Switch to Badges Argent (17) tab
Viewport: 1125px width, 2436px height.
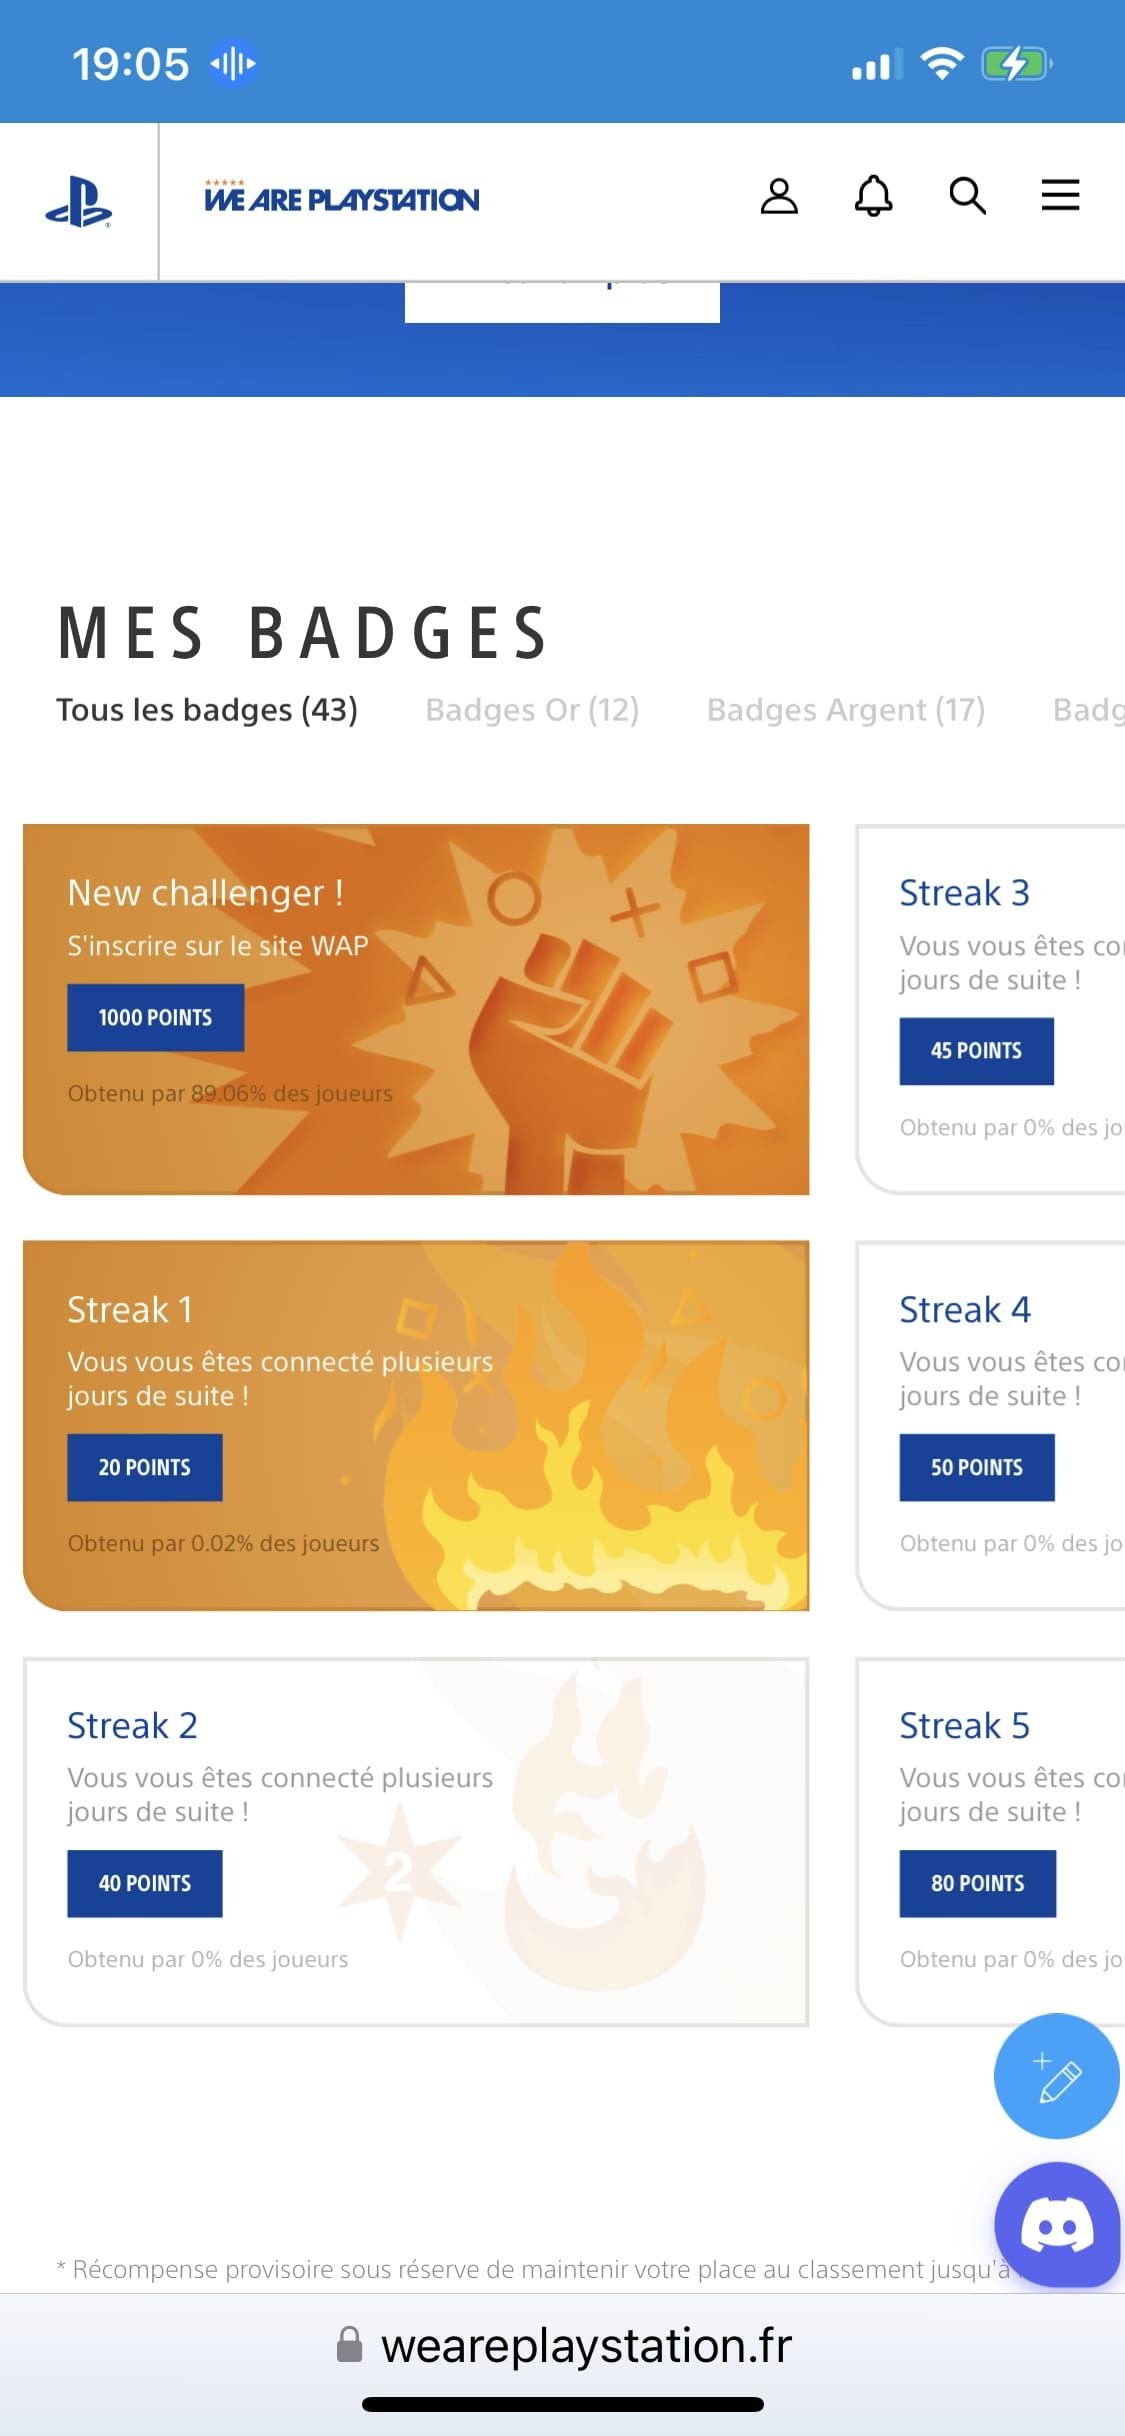(x=846, y=710)
